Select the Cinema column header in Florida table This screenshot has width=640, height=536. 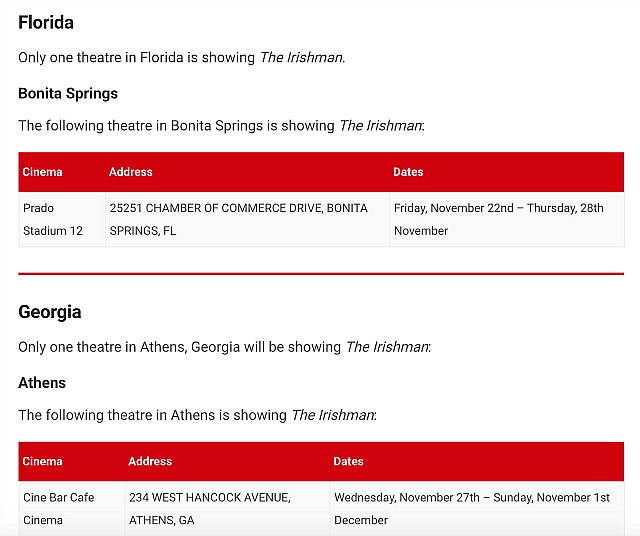tap(42, 172)
